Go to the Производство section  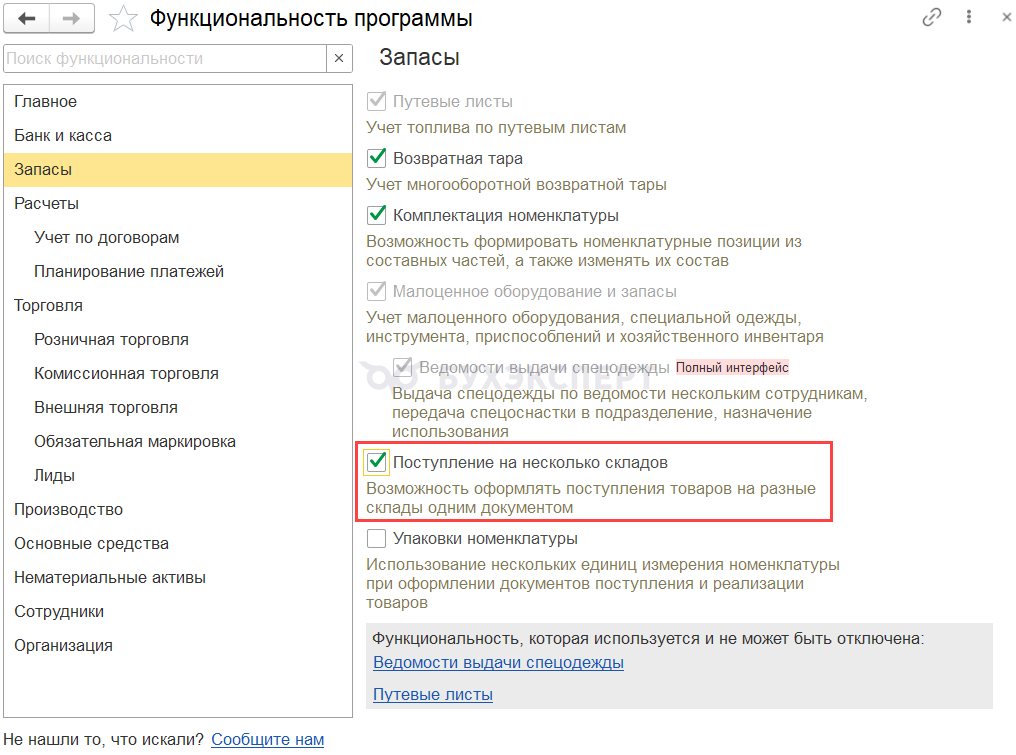coord(178,509)
